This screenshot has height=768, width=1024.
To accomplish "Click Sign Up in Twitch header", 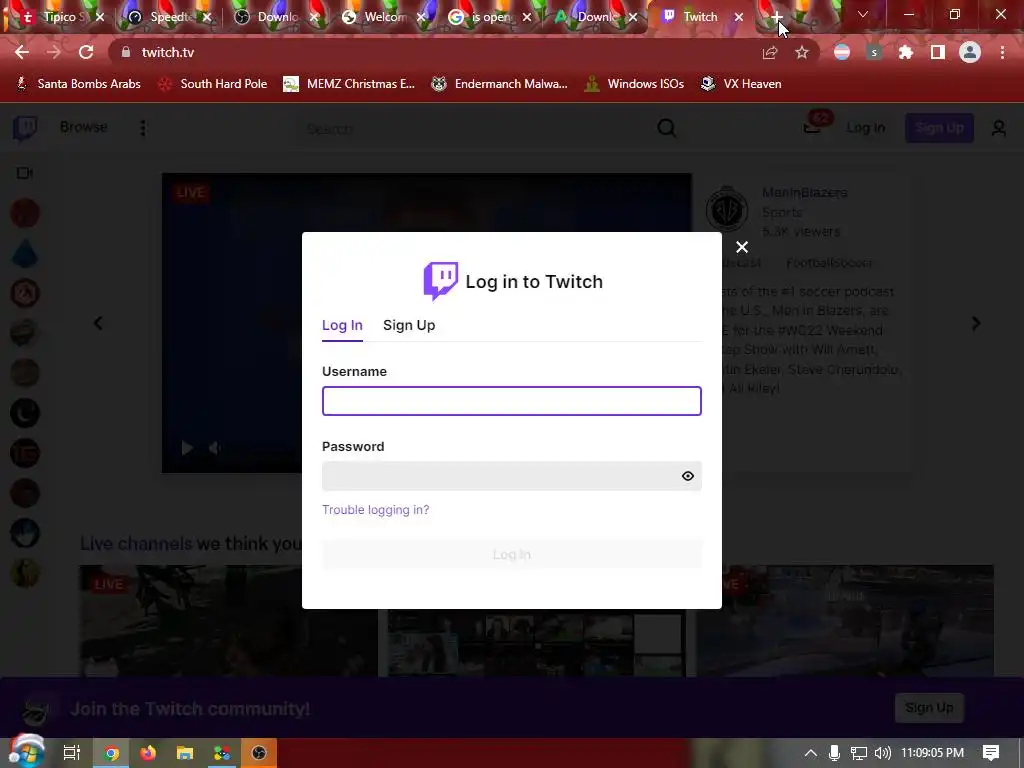I will pyautogui.click(x=939, y=128).
